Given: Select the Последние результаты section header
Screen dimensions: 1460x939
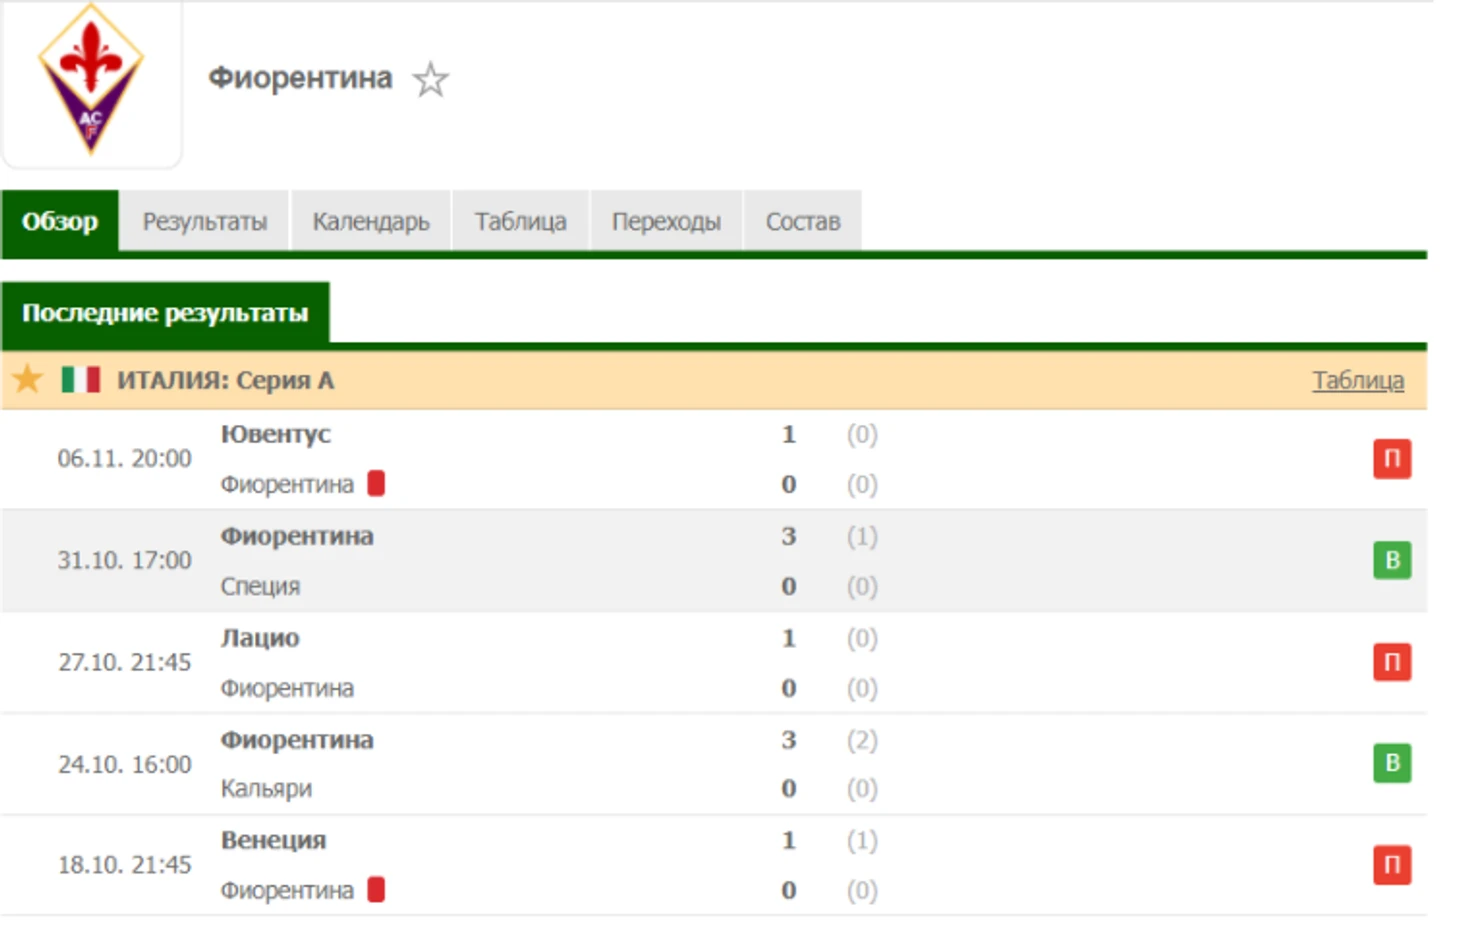Looking at the screenshot, I should [165, 313].
